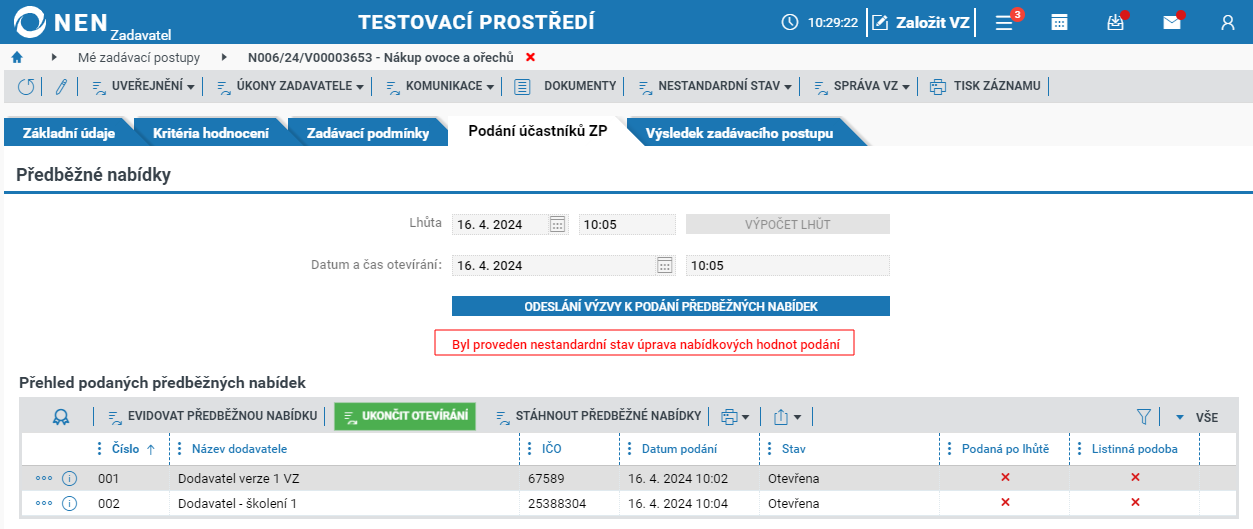The height and width of the screenshot is (529, 1253).
Task: Open the user profile icon
Action: (1228, 22)
